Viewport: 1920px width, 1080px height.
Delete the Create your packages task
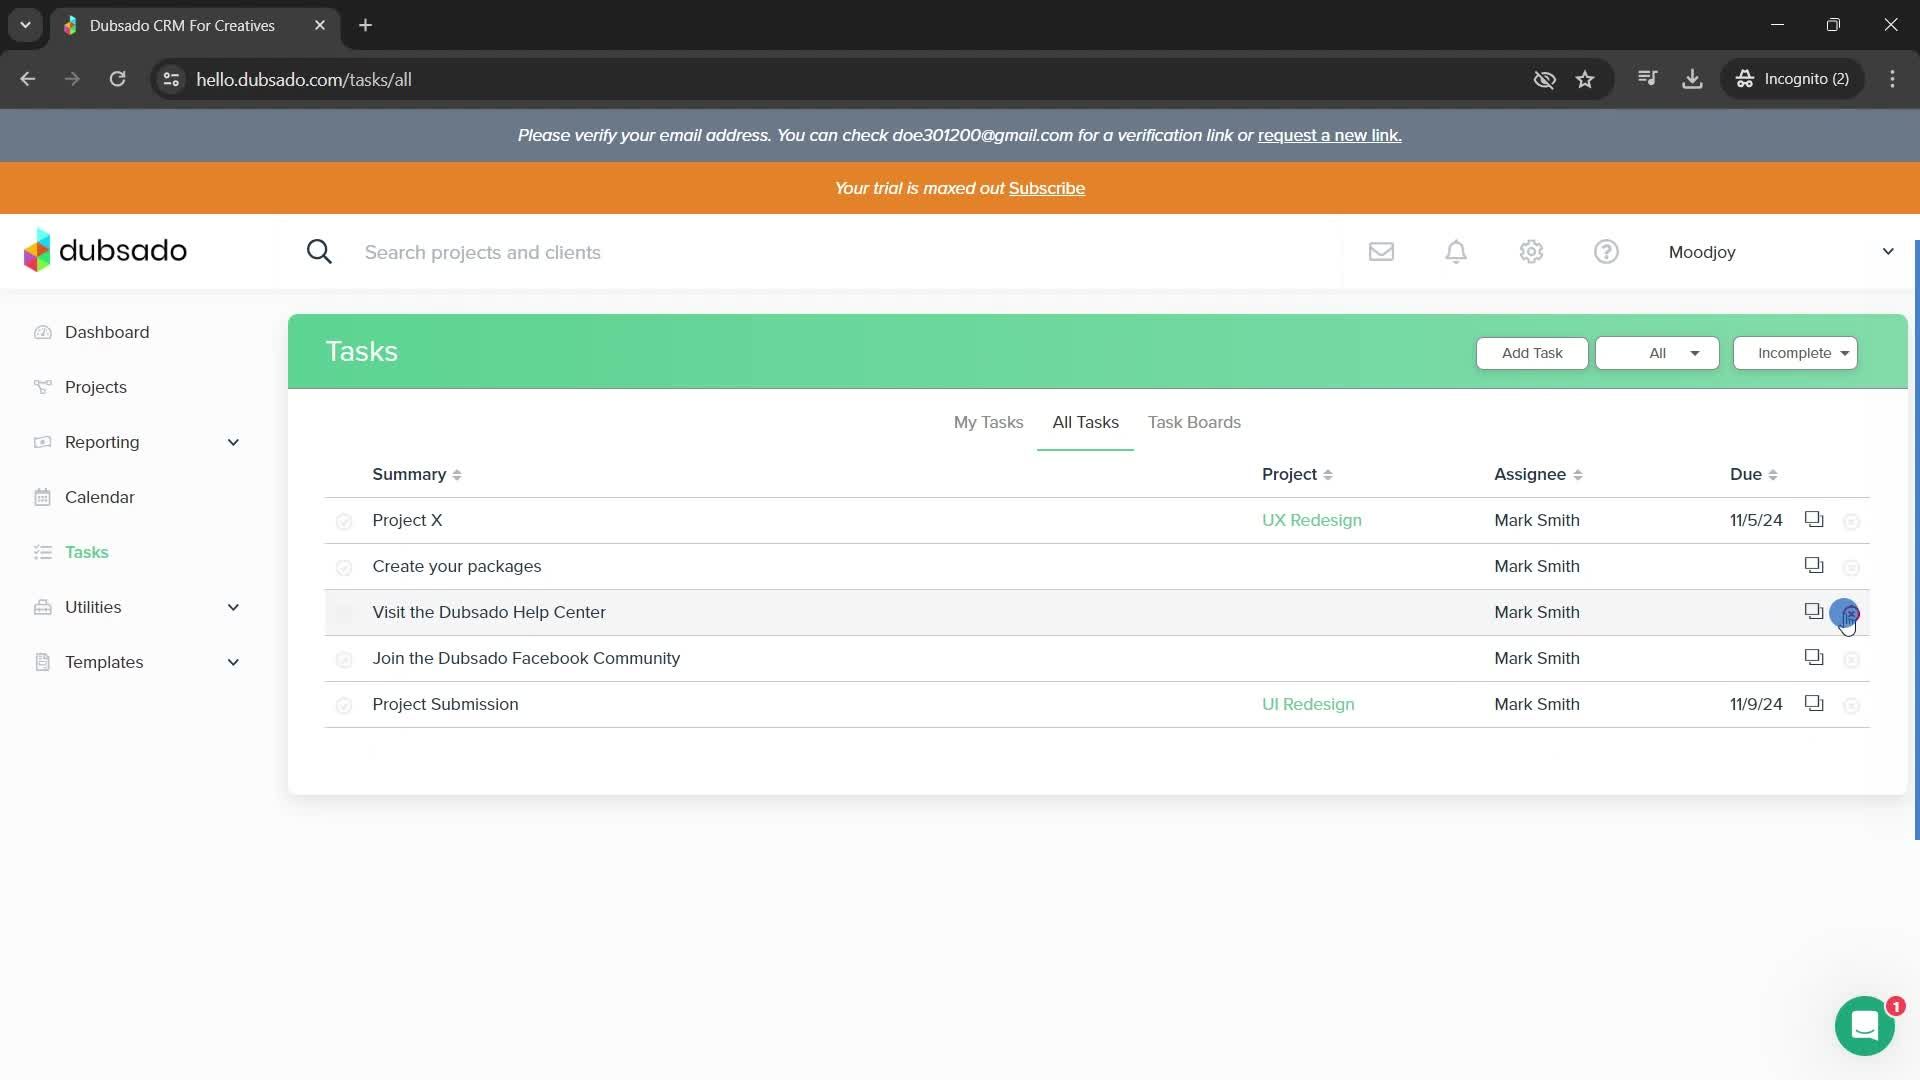(1851, 567)
